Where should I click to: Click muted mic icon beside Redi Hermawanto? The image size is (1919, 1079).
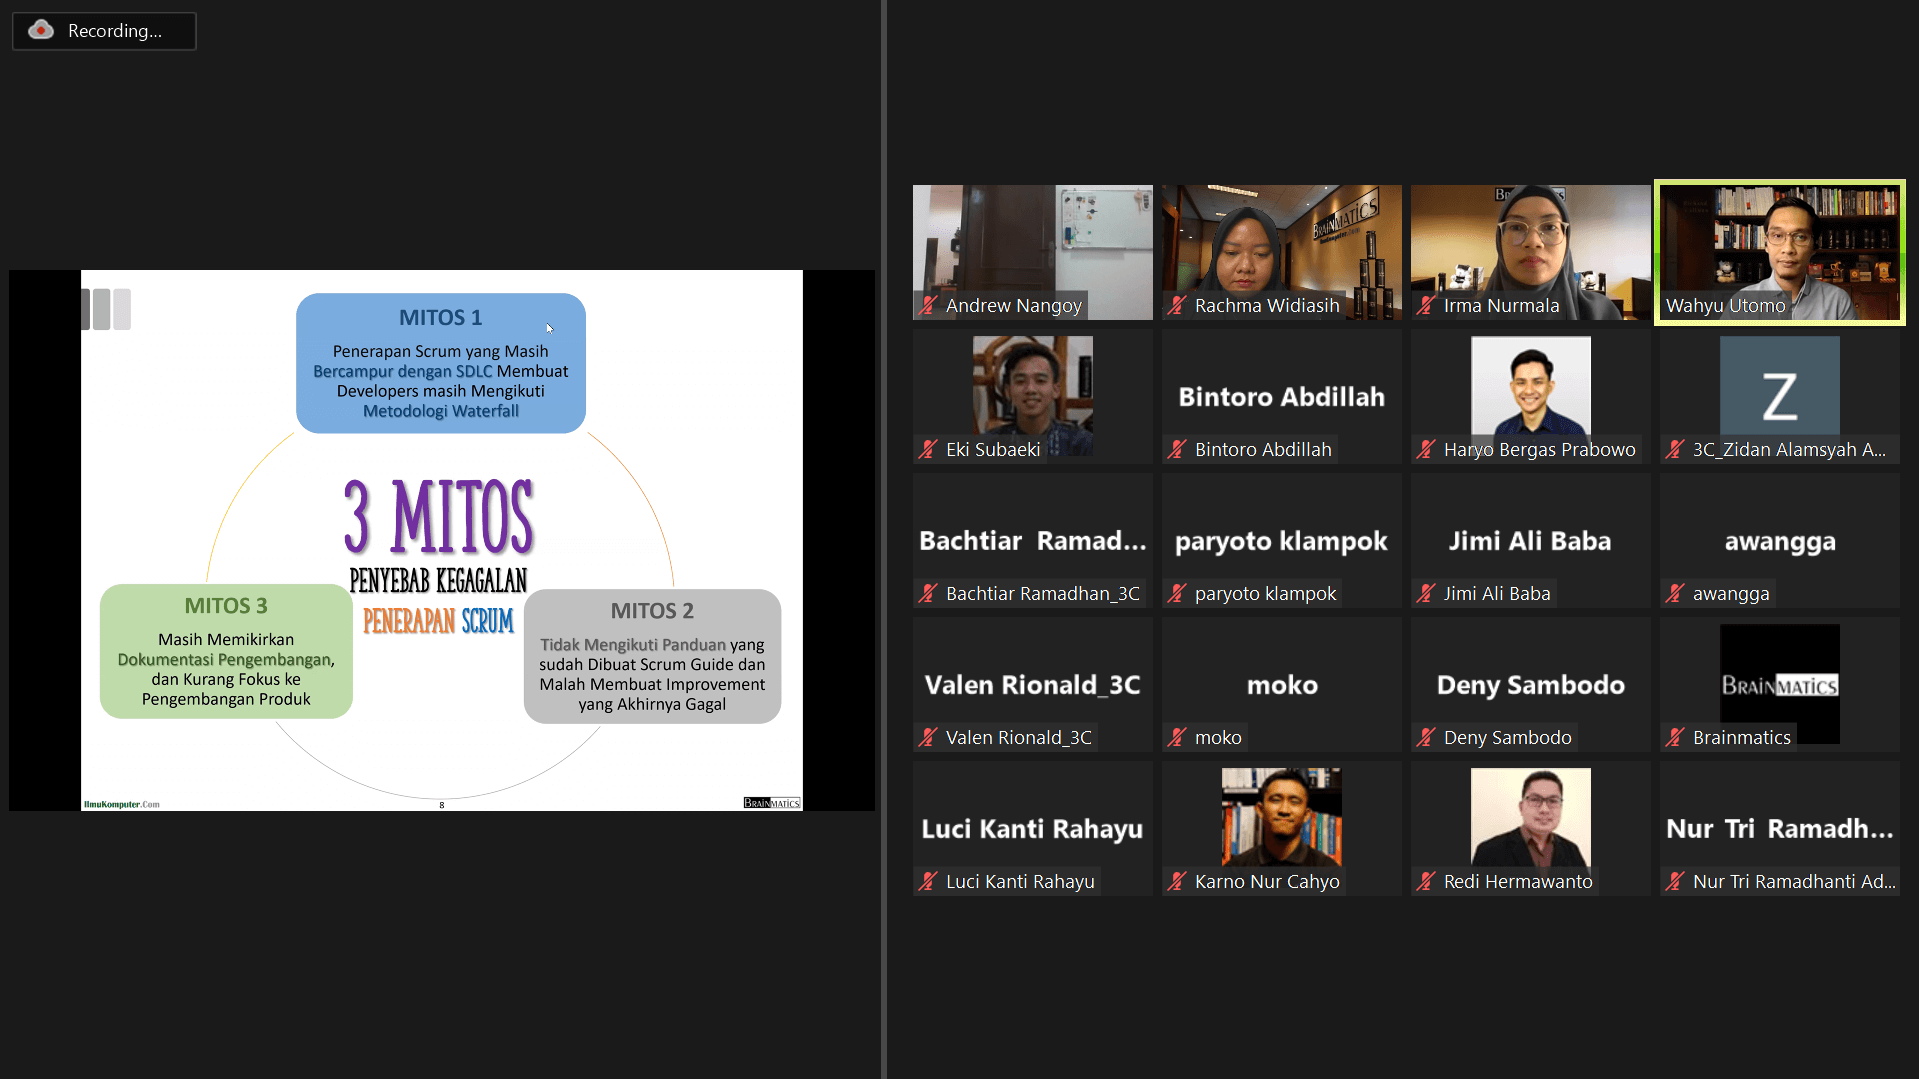coord(1426,882)
